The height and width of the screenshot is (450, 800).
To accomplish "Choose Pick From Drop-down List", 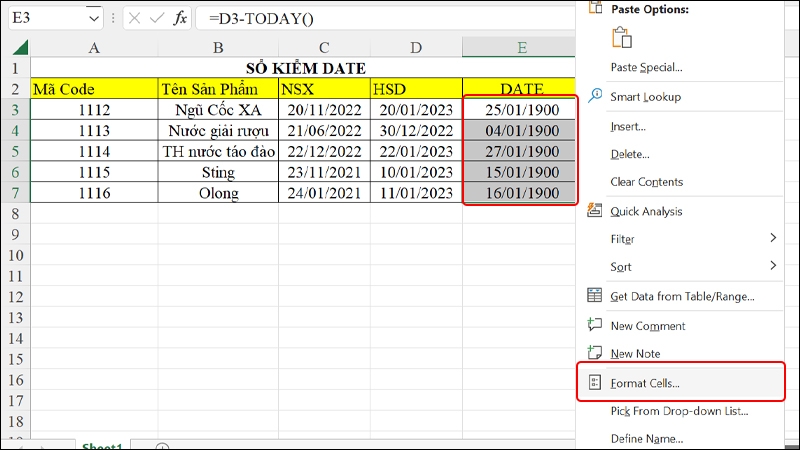I will [x=679, y=411].
